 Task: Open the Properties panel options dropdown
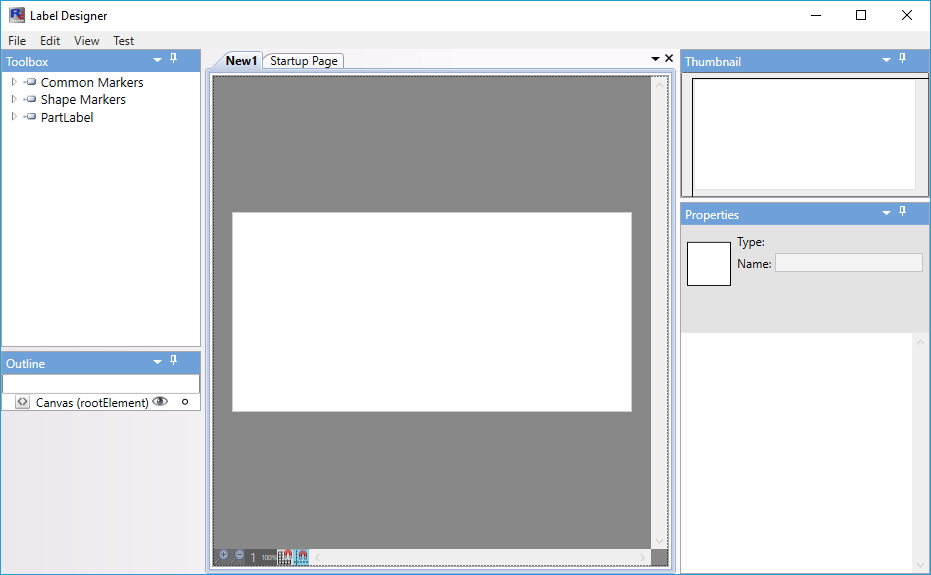click(886, 213)
